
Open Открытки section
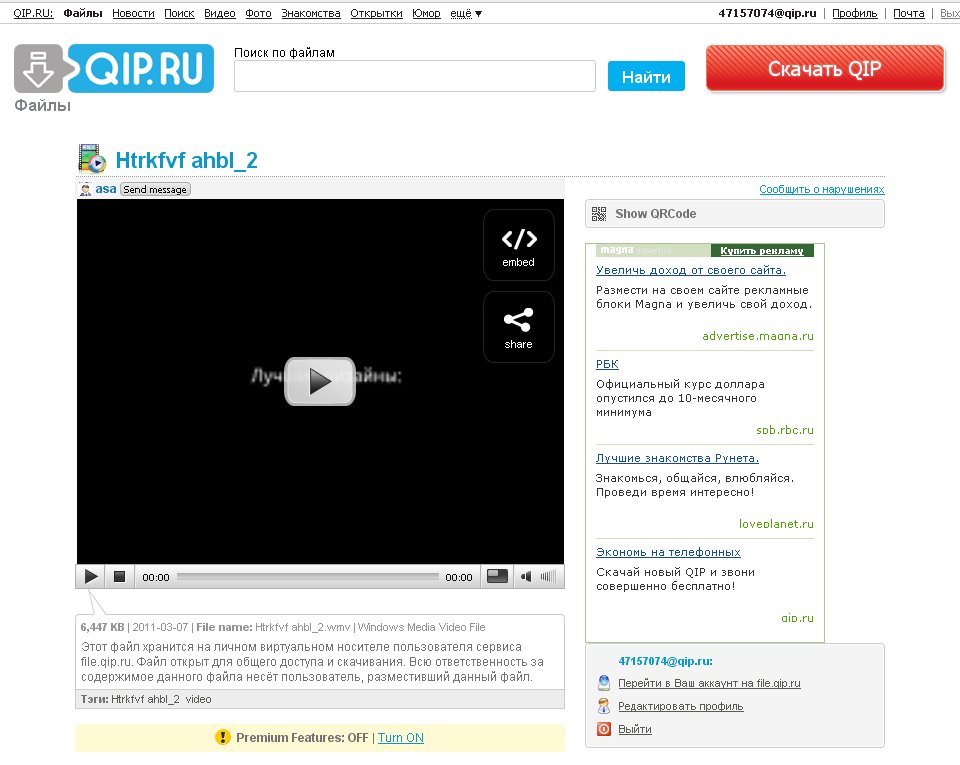(377, 13)
